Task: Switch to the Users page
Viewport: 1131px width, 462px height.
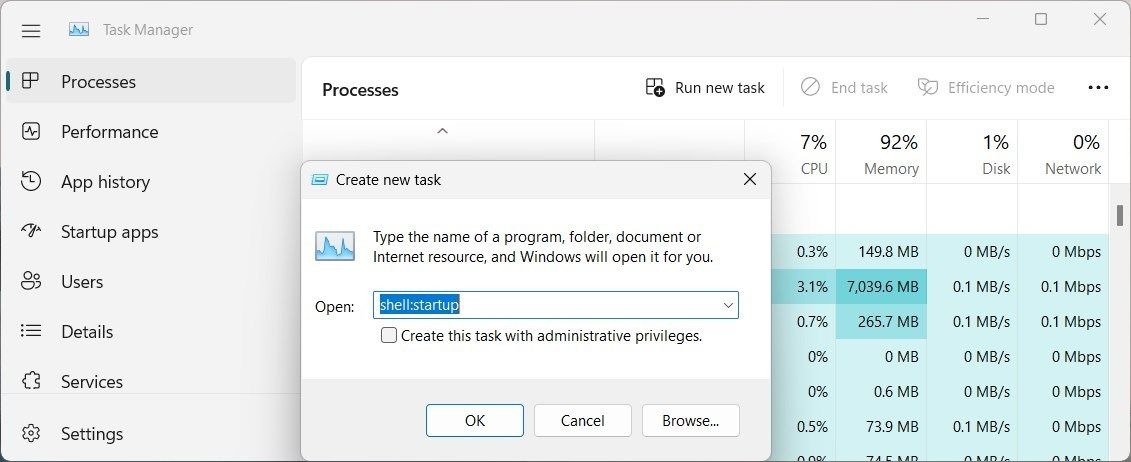Action: (x=151, y=281)
